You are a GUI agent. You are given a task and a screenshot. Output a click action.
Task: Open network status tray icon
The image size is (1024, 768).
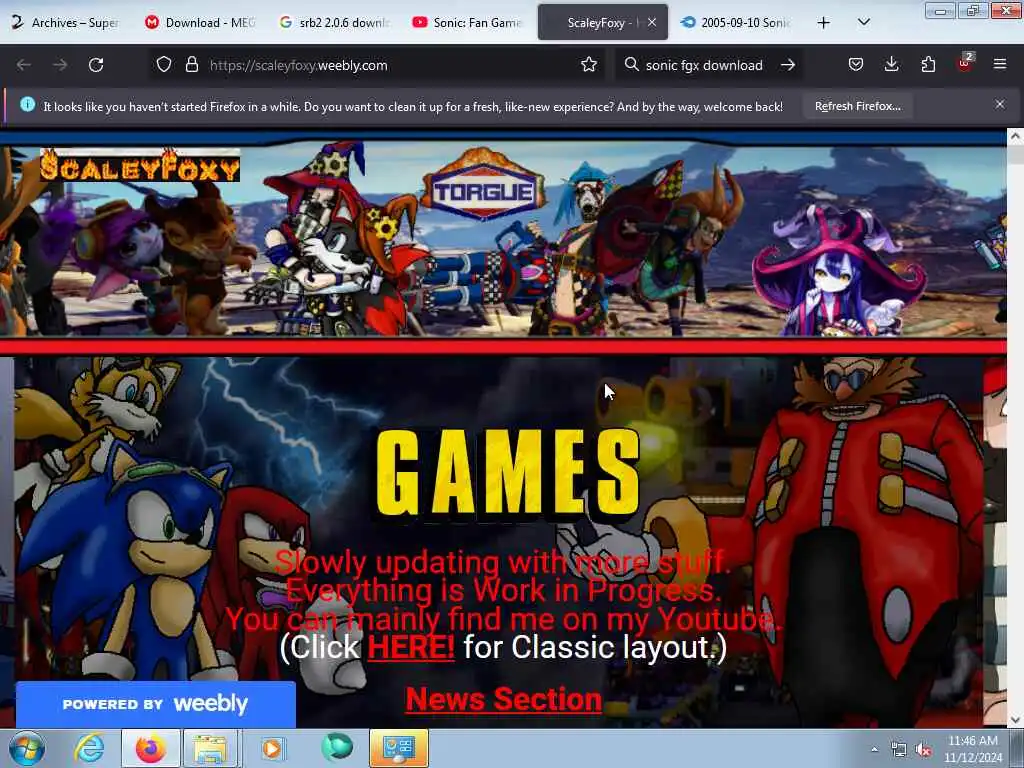pos(899,750)
